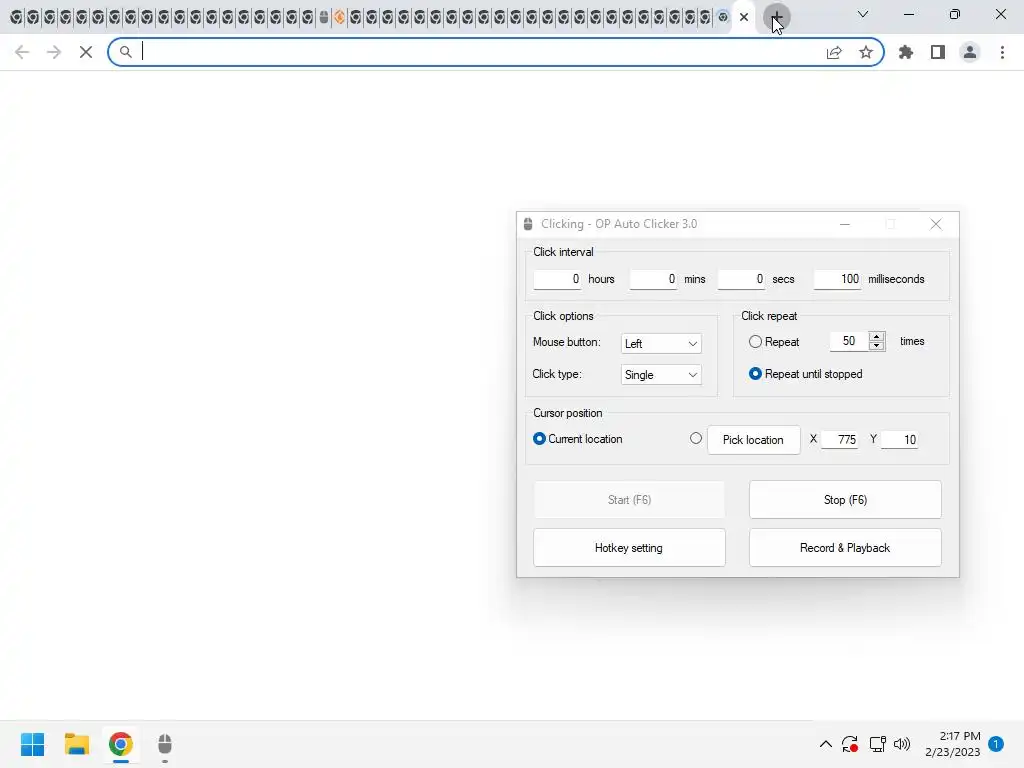Viewport: 1024px width, 768px height.
Task: Open the volume tray icon
Action: [x=902, y=744]
